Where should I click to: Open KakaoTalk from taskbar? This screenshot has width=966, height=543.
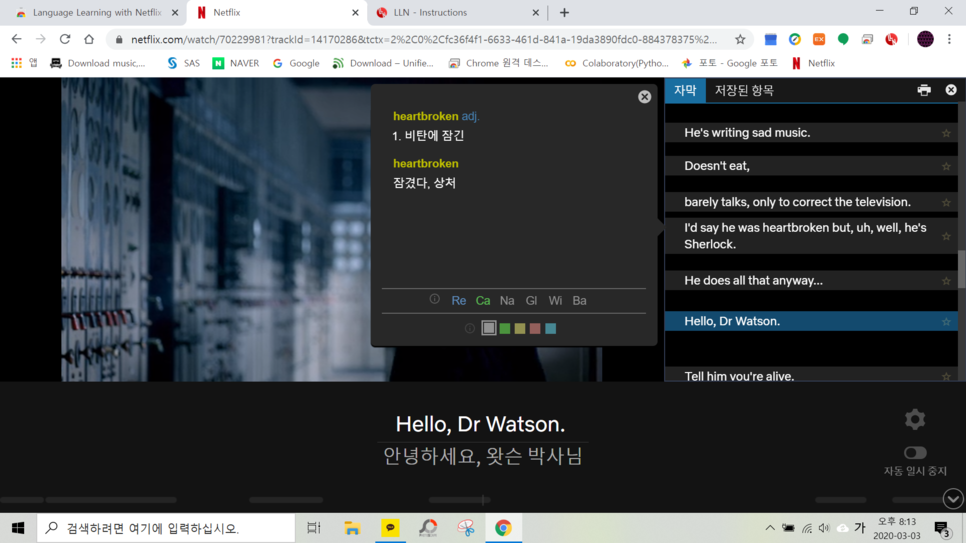point(390,528)
